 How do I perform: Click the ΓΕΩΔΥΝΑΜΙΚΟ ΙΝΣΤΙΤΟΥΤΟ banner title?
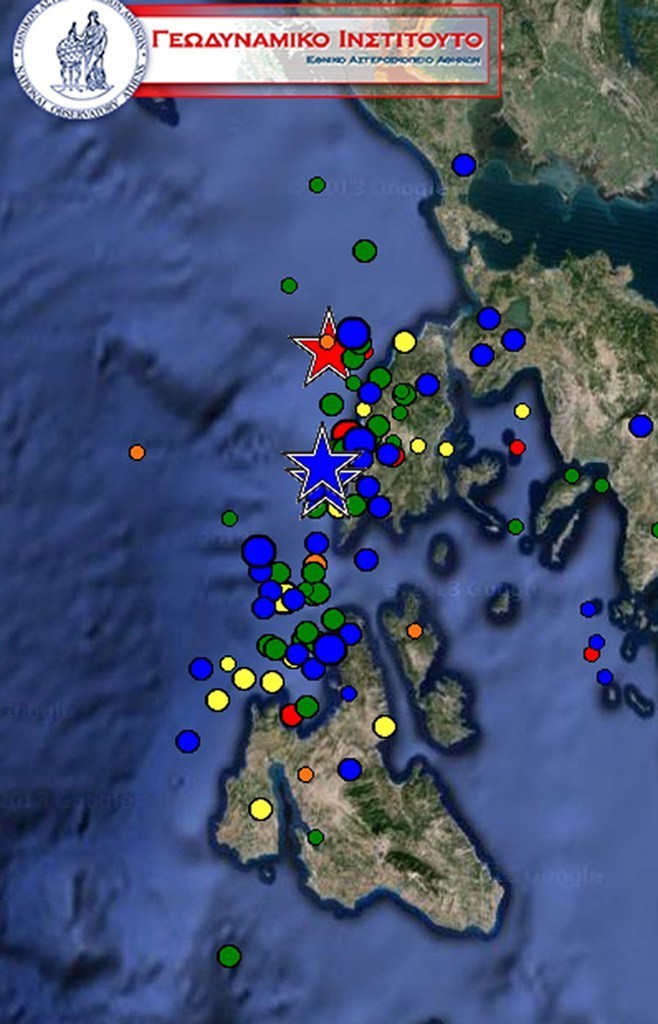pyautogui.click(x=317, y=40)
